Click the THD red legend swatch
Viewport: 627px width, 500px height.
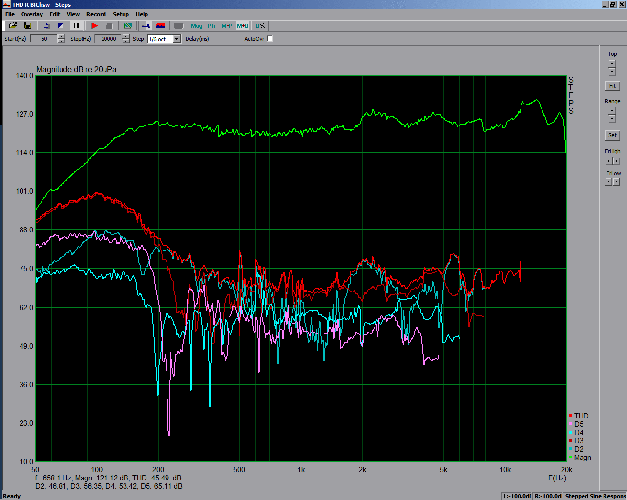(x=570, y=414)
